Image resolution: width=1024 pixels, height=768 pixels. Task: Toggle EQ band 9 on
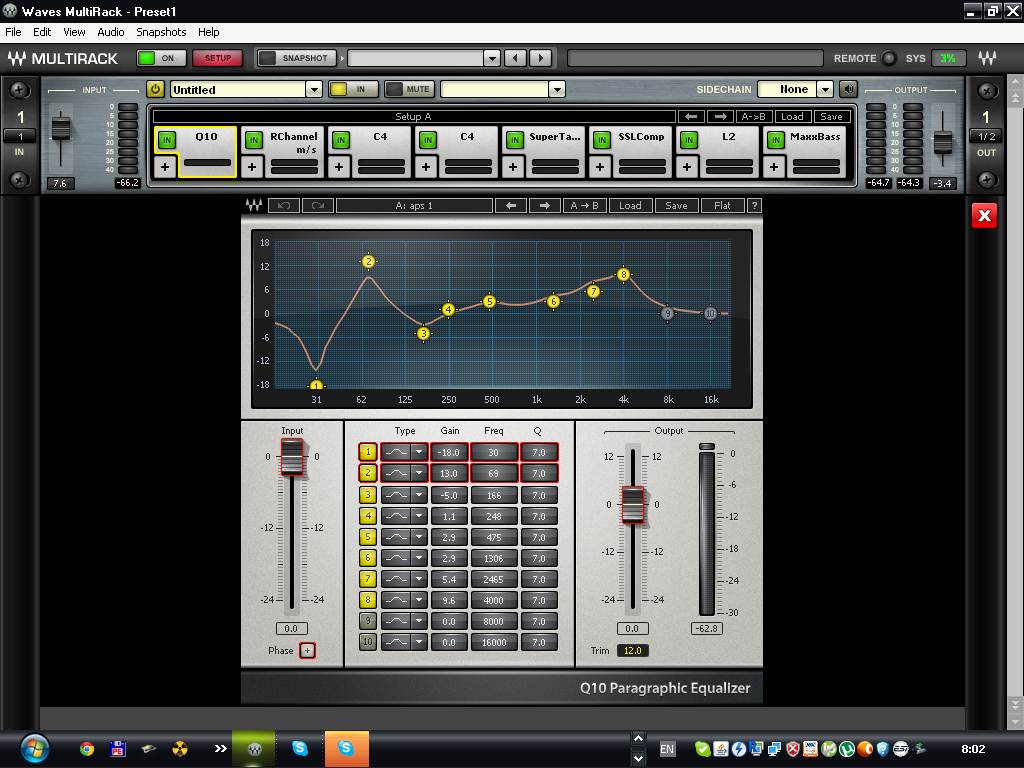[368, 621]
